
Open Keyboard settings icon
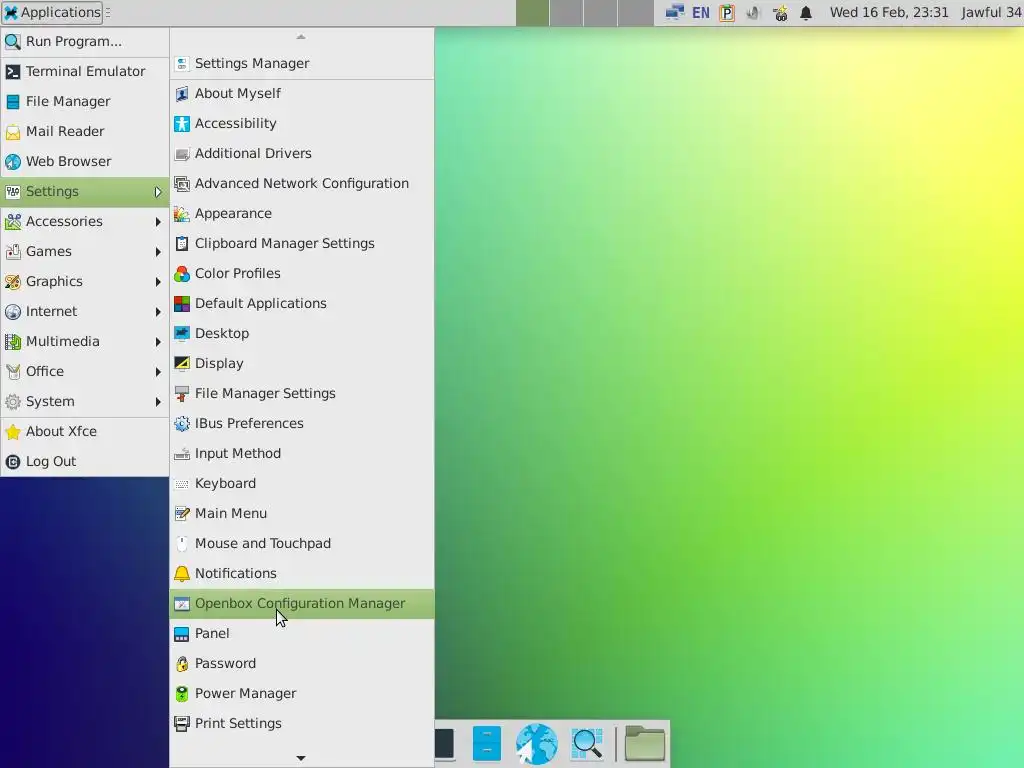(x=182, y=484)
